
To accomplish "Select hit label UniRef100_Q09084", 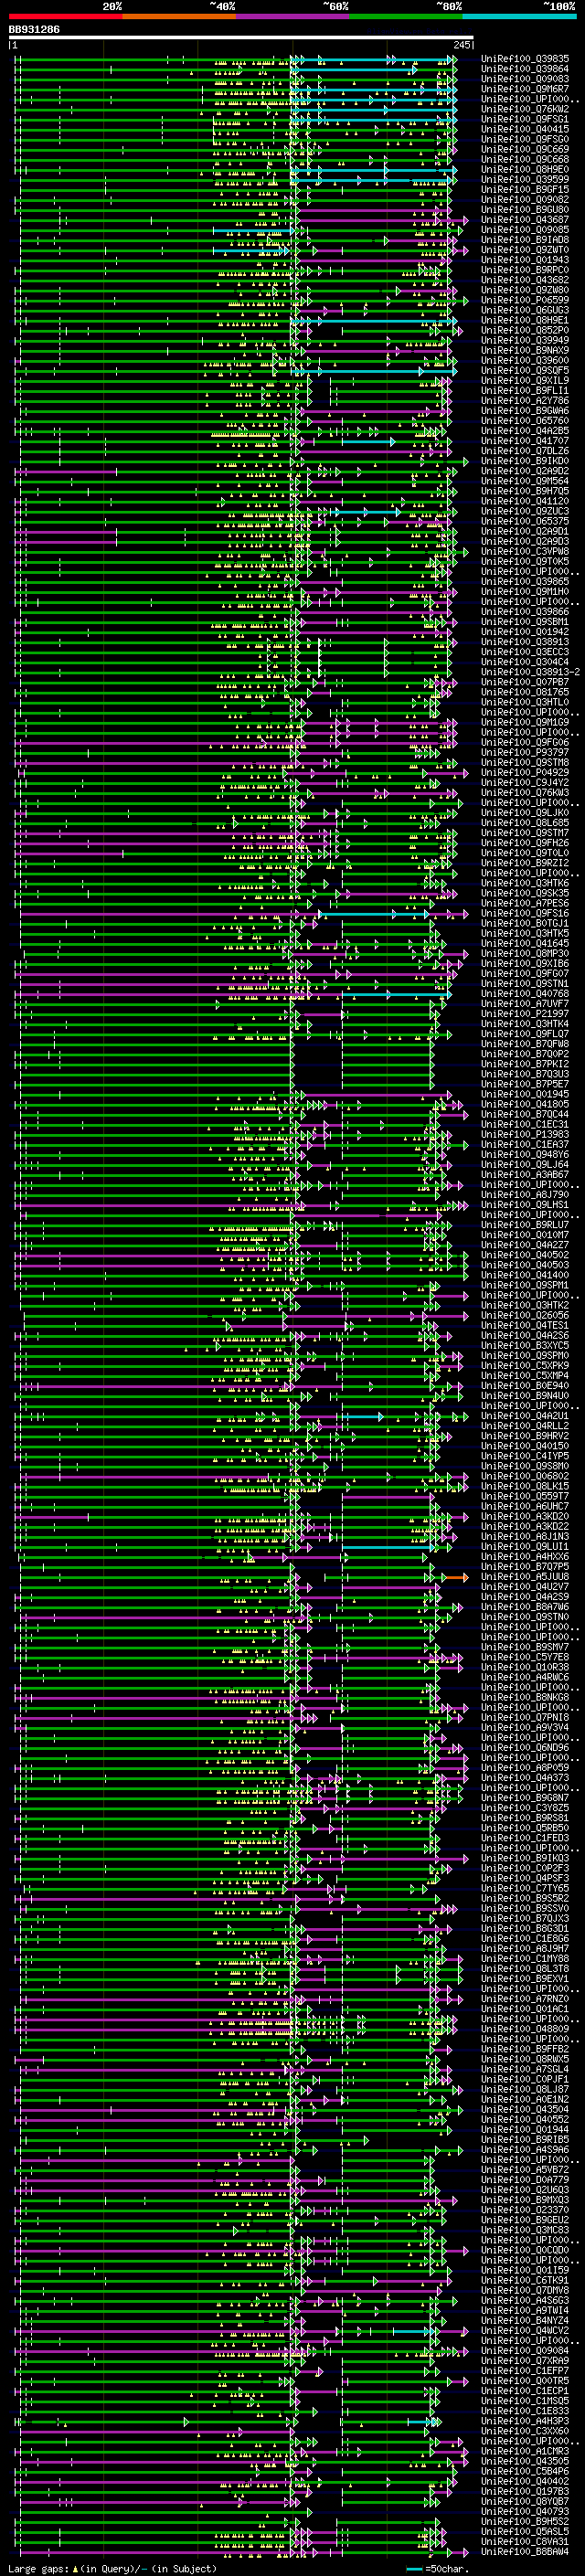I will pos(525,2350).
